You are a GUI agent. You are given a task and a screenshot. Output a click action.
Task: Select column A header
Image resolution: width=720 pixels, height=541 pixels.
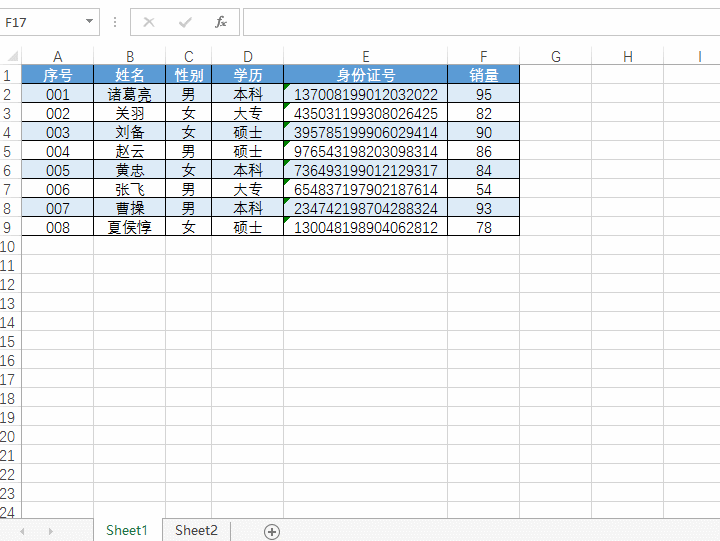pos(57,56)
